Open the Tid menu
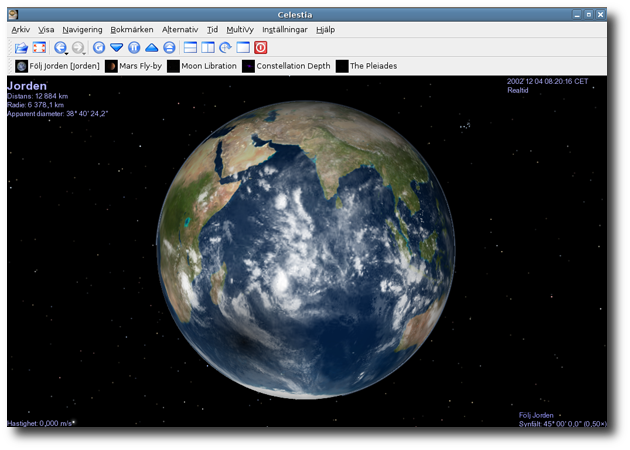 [213, 30]
